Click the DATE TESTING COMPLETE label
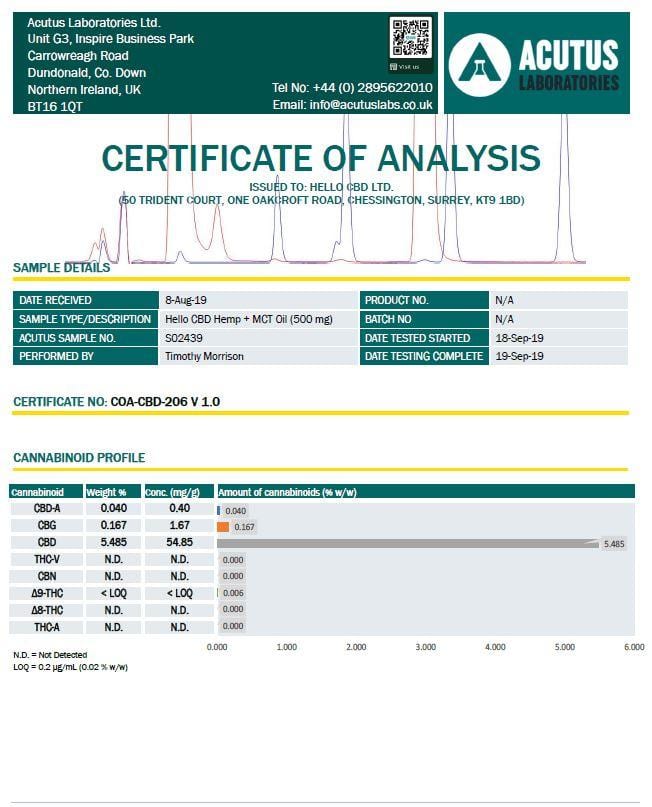Screen dimensions: 652x807 point(424,356)
